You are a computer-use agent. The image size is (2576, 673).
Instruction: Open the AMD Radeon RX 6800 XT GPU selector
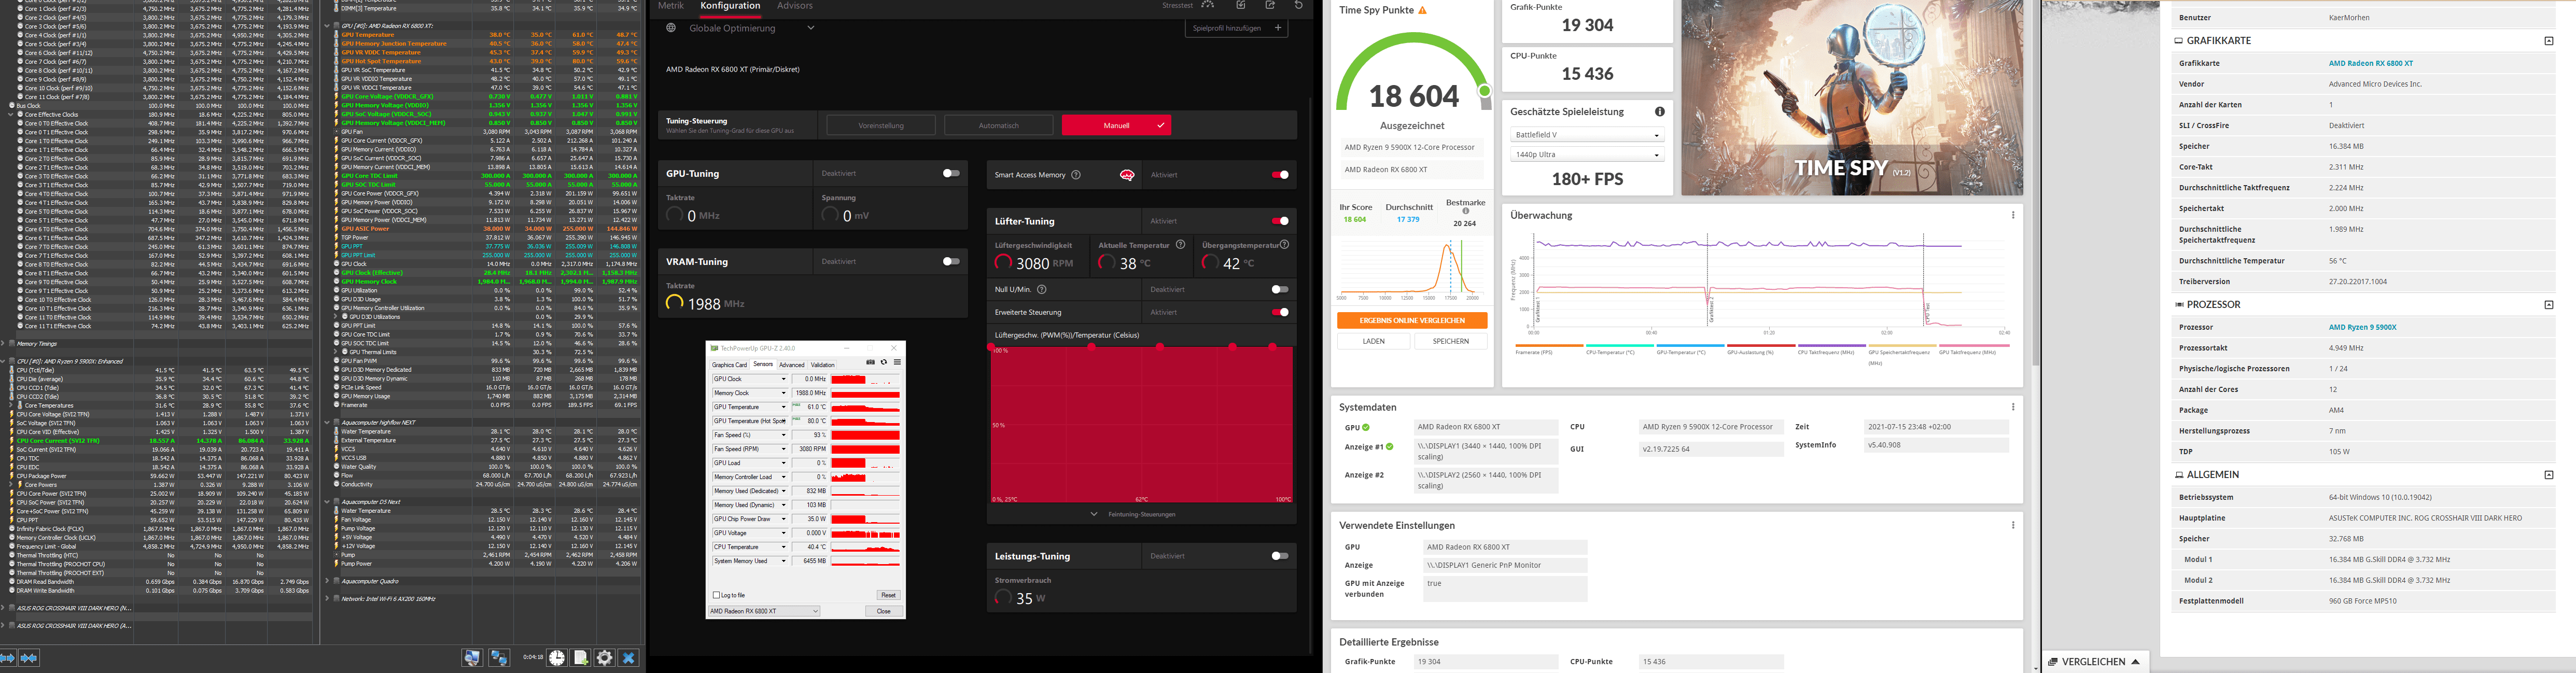765,611
